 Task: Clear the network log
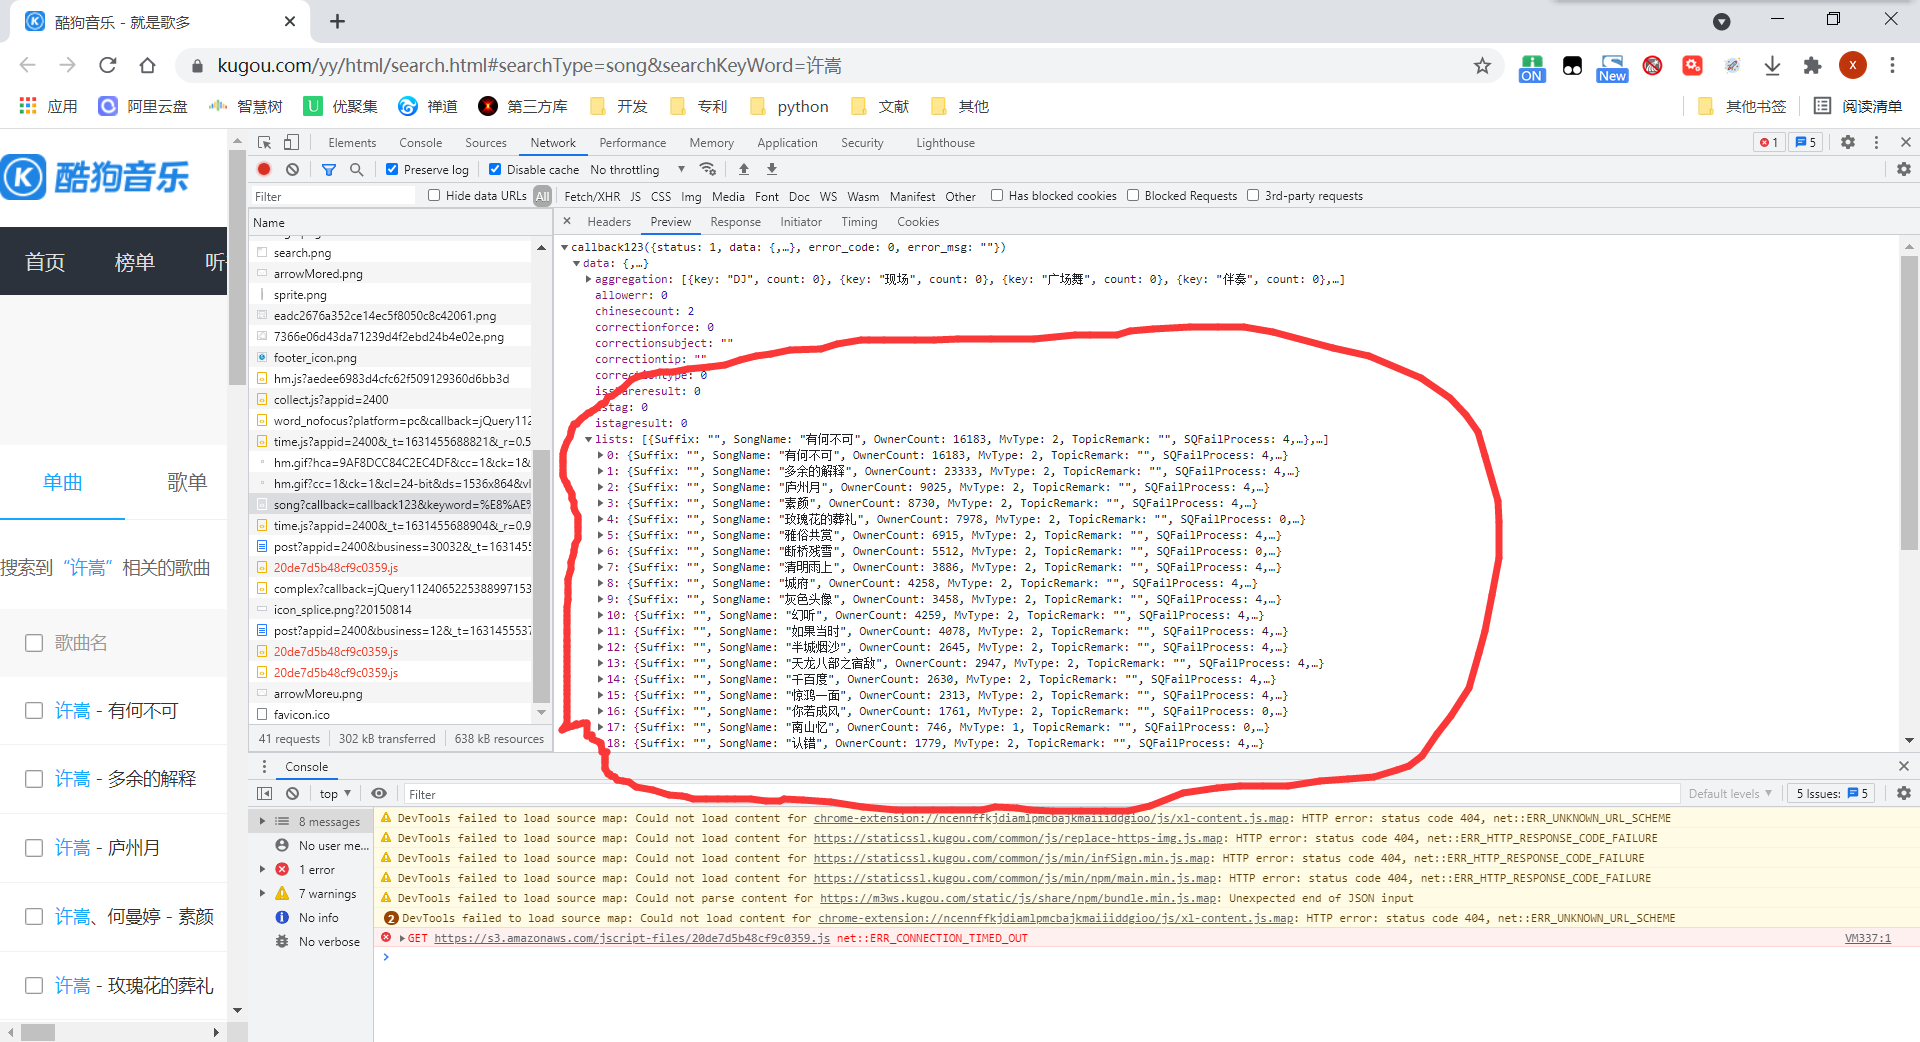292,169
